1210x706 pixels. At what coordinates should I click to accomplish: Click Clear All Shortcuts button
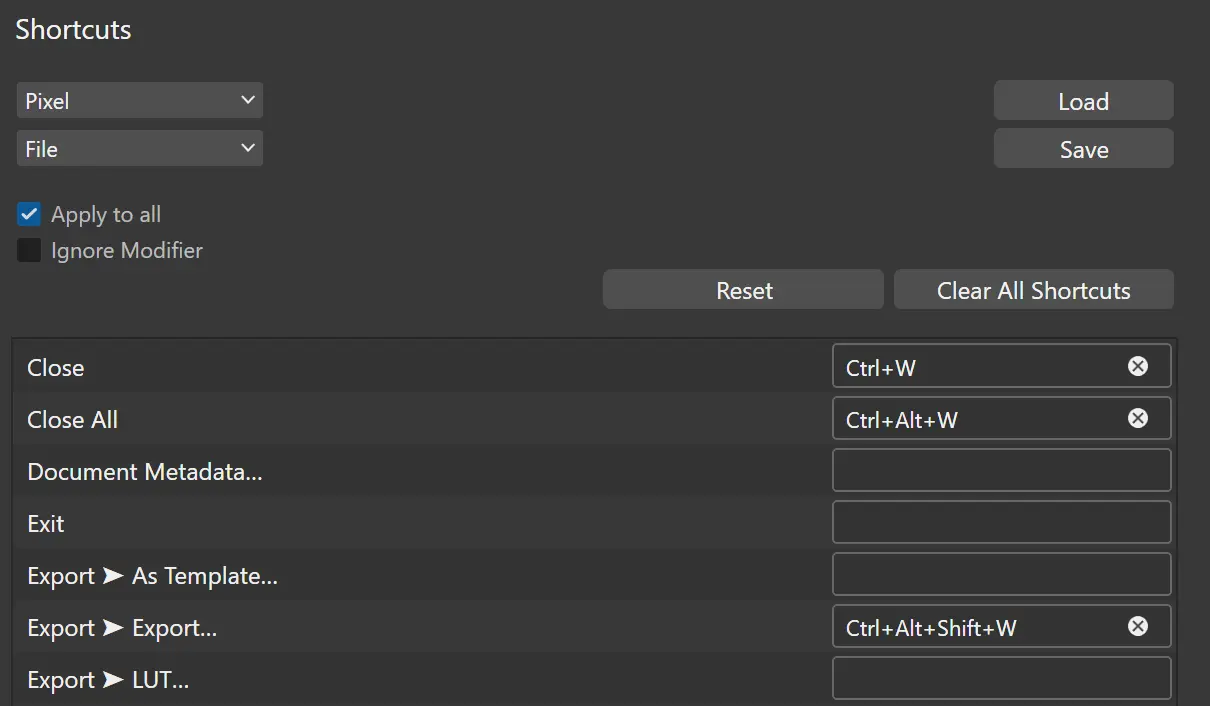point(1033,290)
